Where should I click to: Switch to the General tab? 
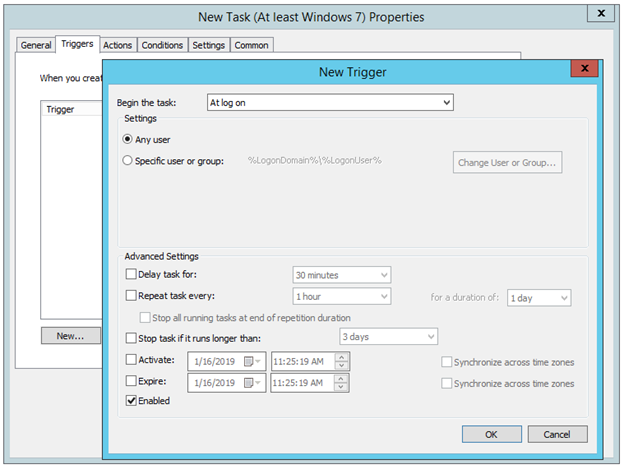pyautogui.click(x=36, y=45)
